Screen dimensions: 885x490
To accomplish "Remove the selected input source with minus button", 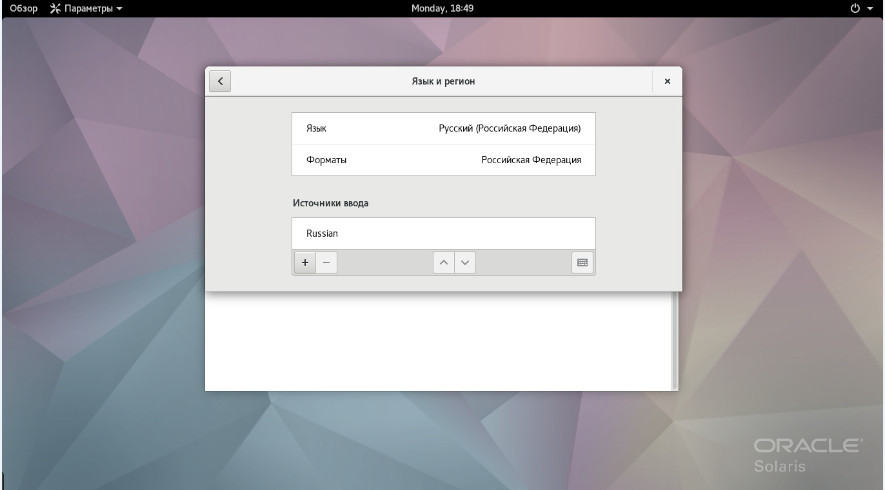I will 326,262.
